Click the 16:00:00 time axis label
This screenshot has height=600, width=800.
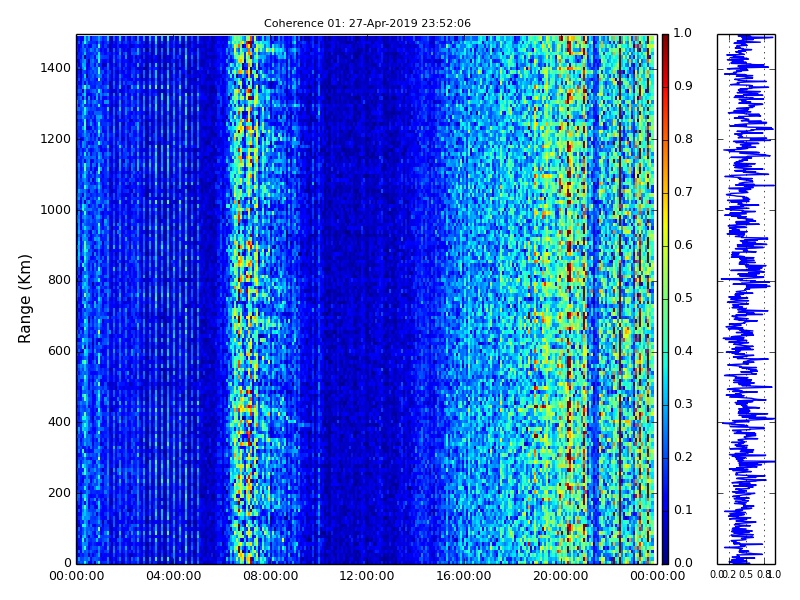464,577
